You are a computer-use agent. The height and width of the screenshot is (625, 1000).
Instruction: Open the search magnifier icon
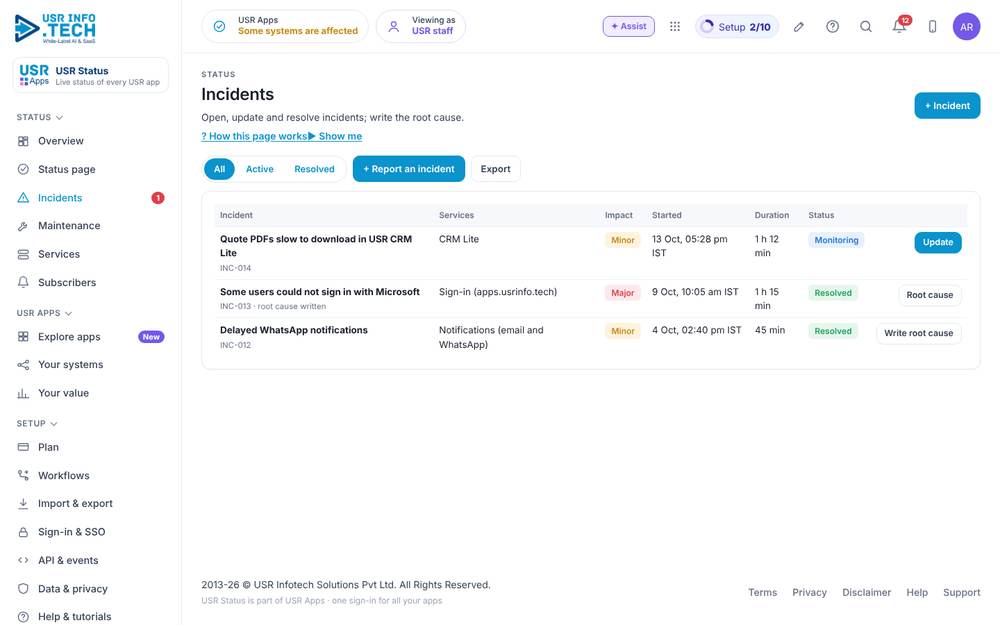coord(865,26)
